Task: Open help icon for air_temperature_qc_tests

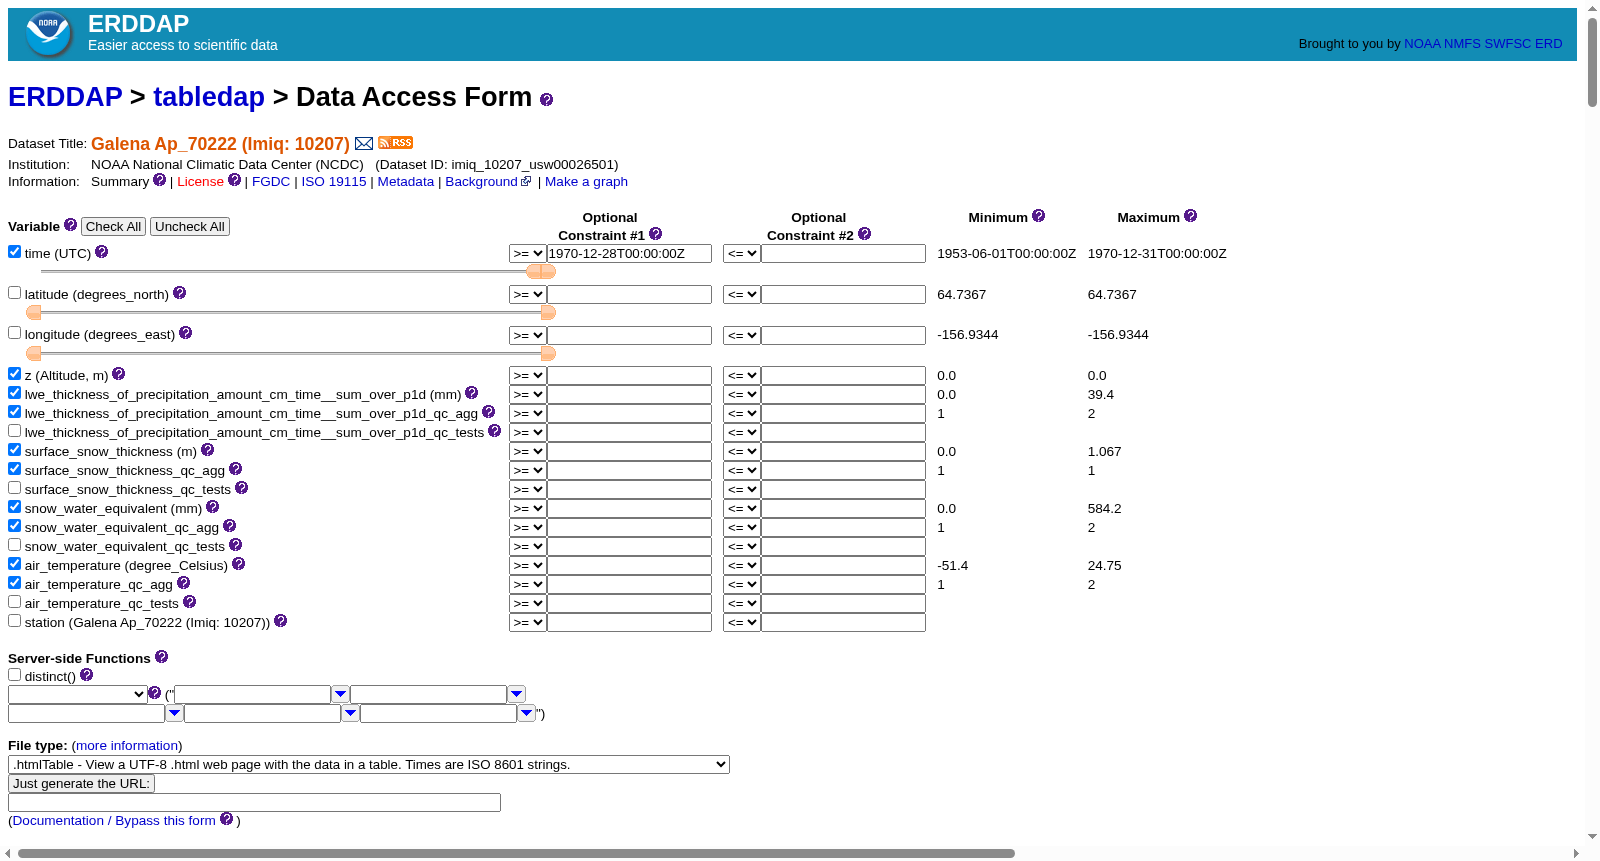Action: [189, 602]
